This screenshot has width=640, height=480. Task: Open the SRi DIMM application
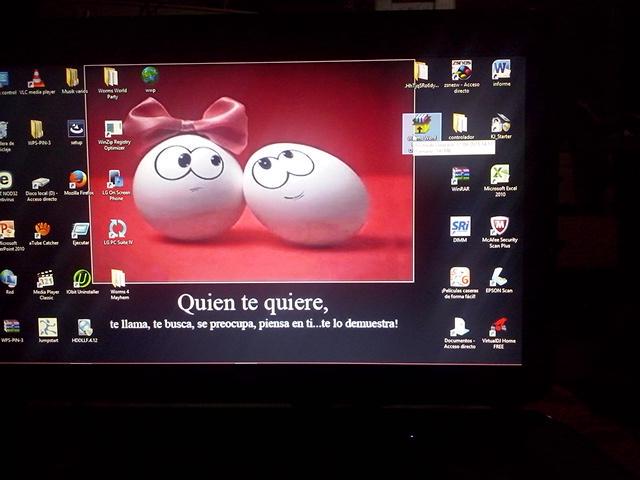click(x=460, y=229)
